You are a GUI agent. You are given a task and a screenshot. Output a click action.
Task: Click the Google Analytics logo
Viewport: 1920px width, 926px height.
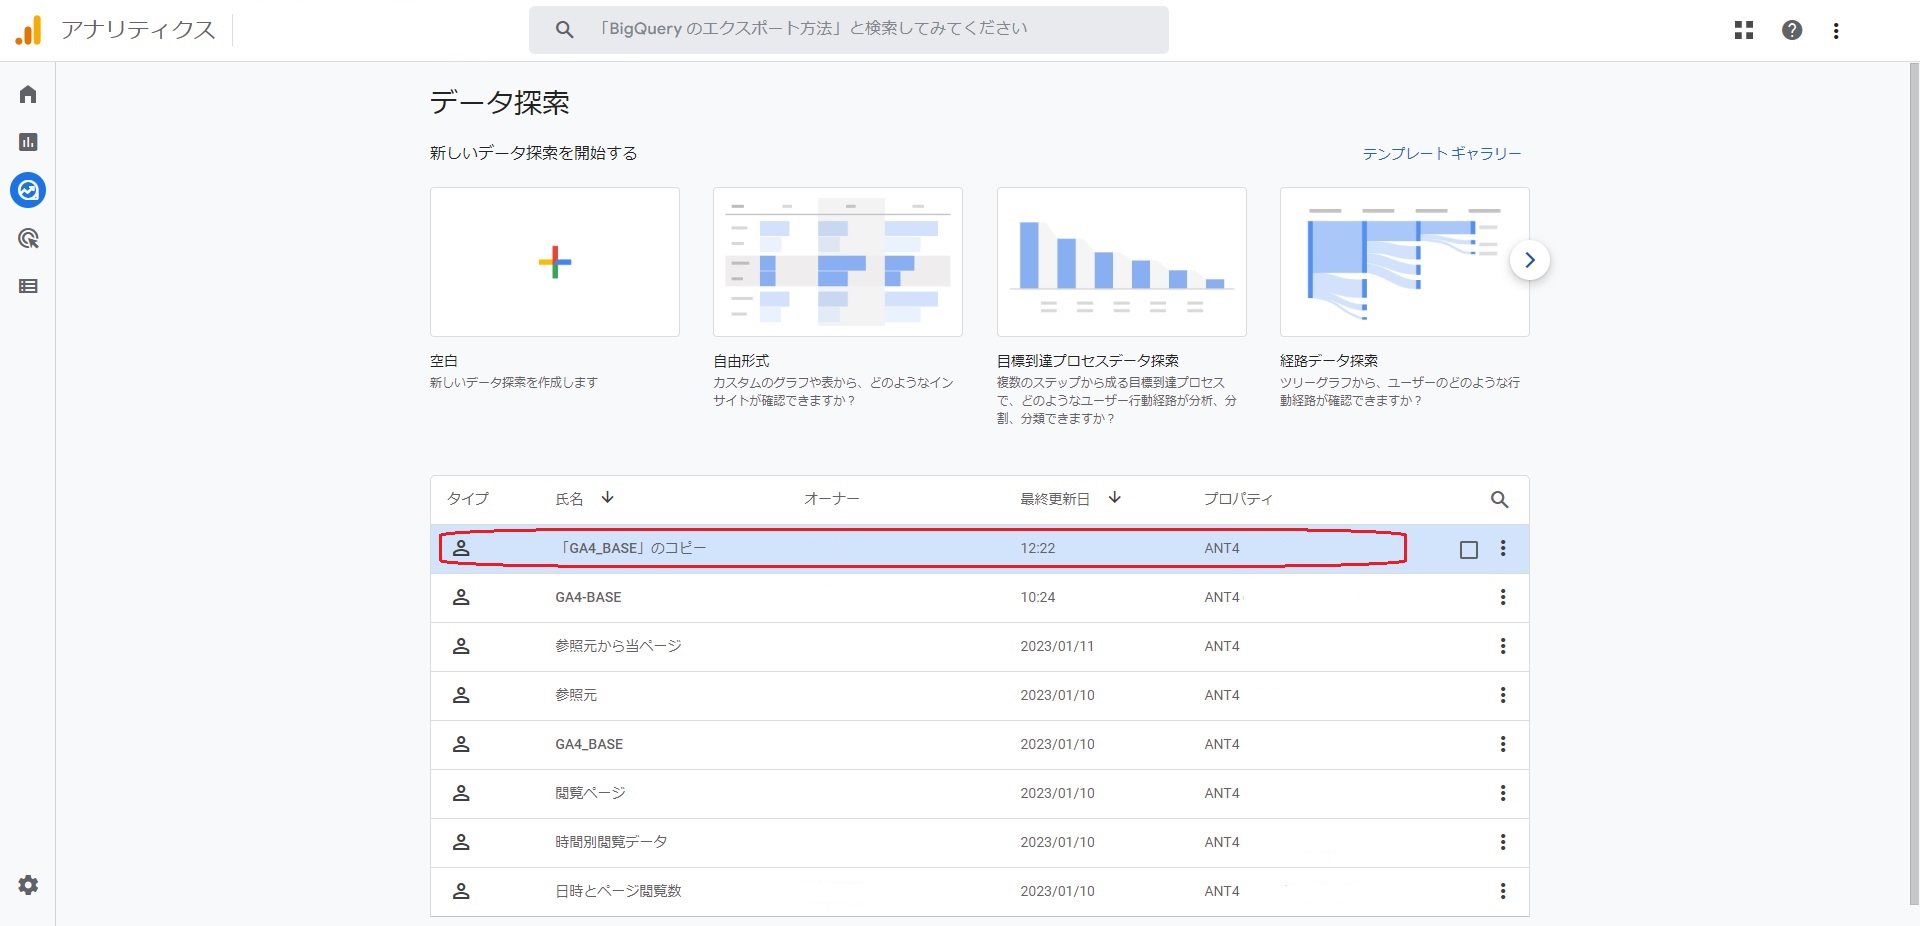29,30
